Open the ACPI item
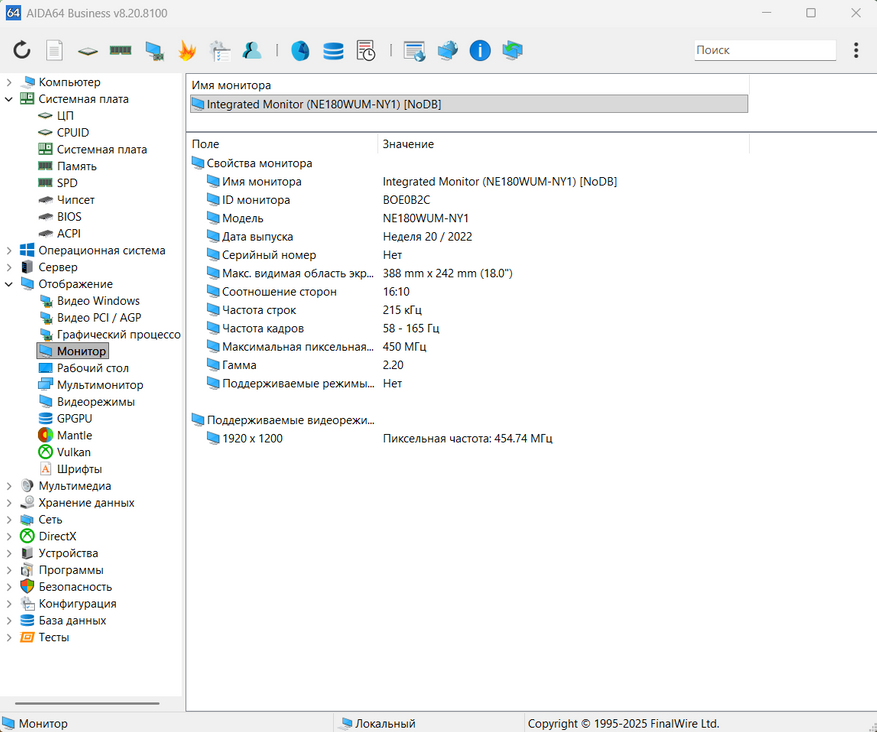 point(69,233)
